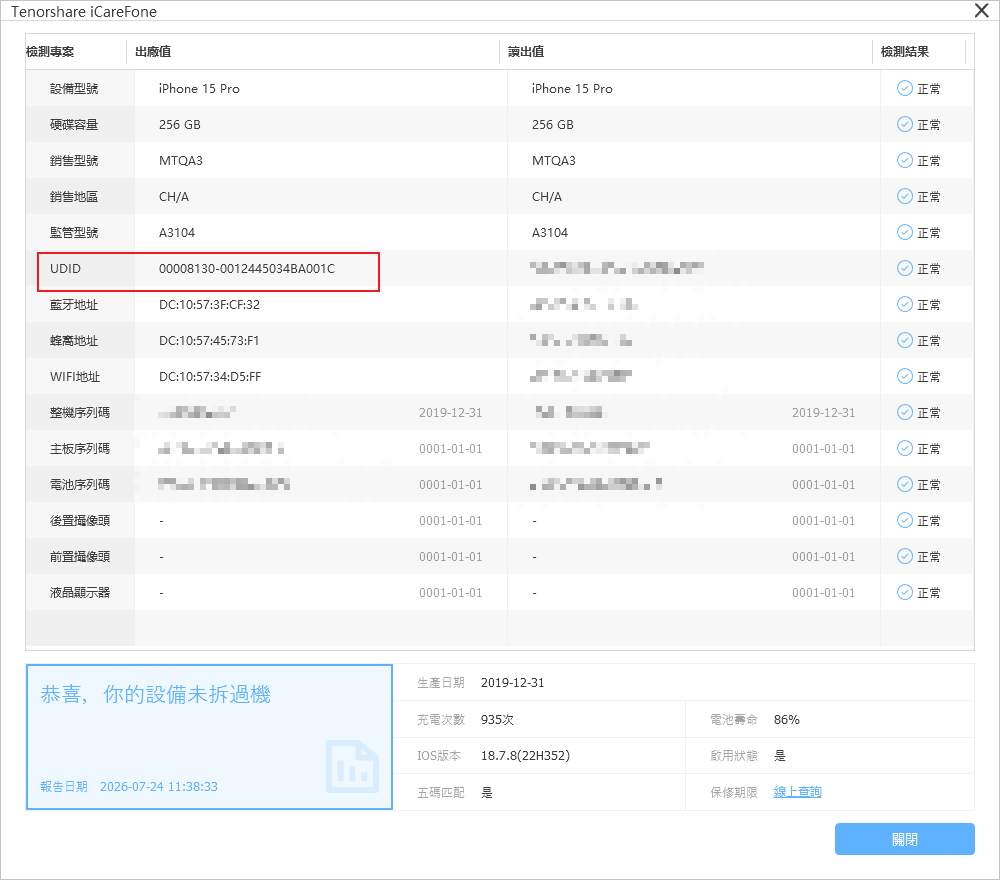The height and width of the screenshot is (880, 1000).
Task: Select the 硬碟容量 row label
Action: click(74, 124)
